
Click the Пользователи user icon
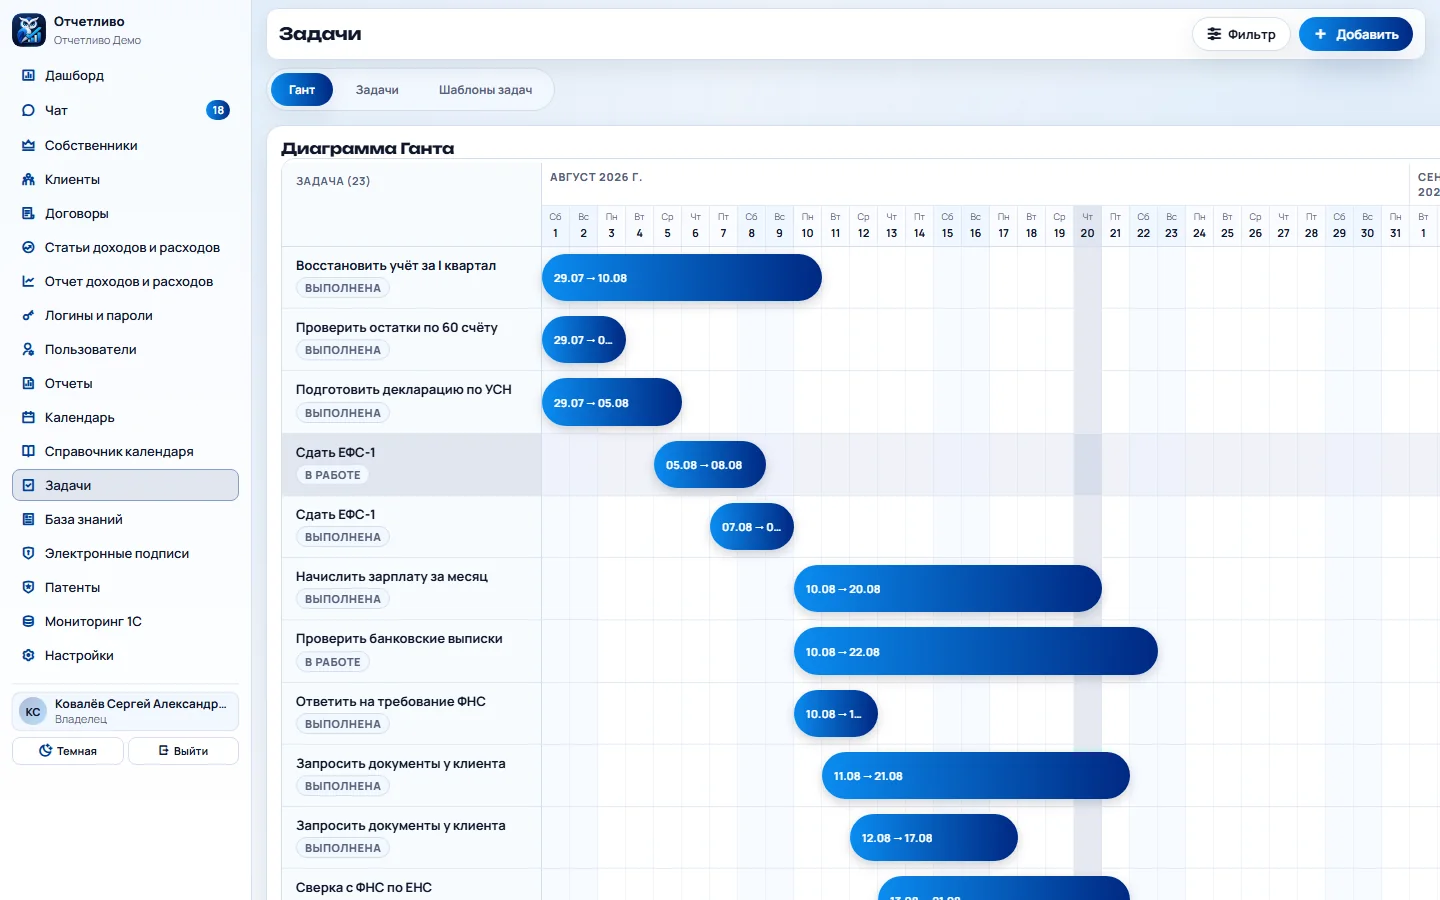[x=28, y=349]
